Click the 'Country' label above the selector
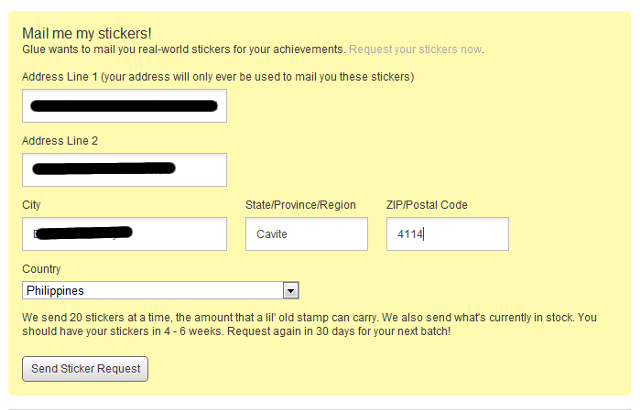Viewport: 640px width, 410px height. click(x=42, y=269)
